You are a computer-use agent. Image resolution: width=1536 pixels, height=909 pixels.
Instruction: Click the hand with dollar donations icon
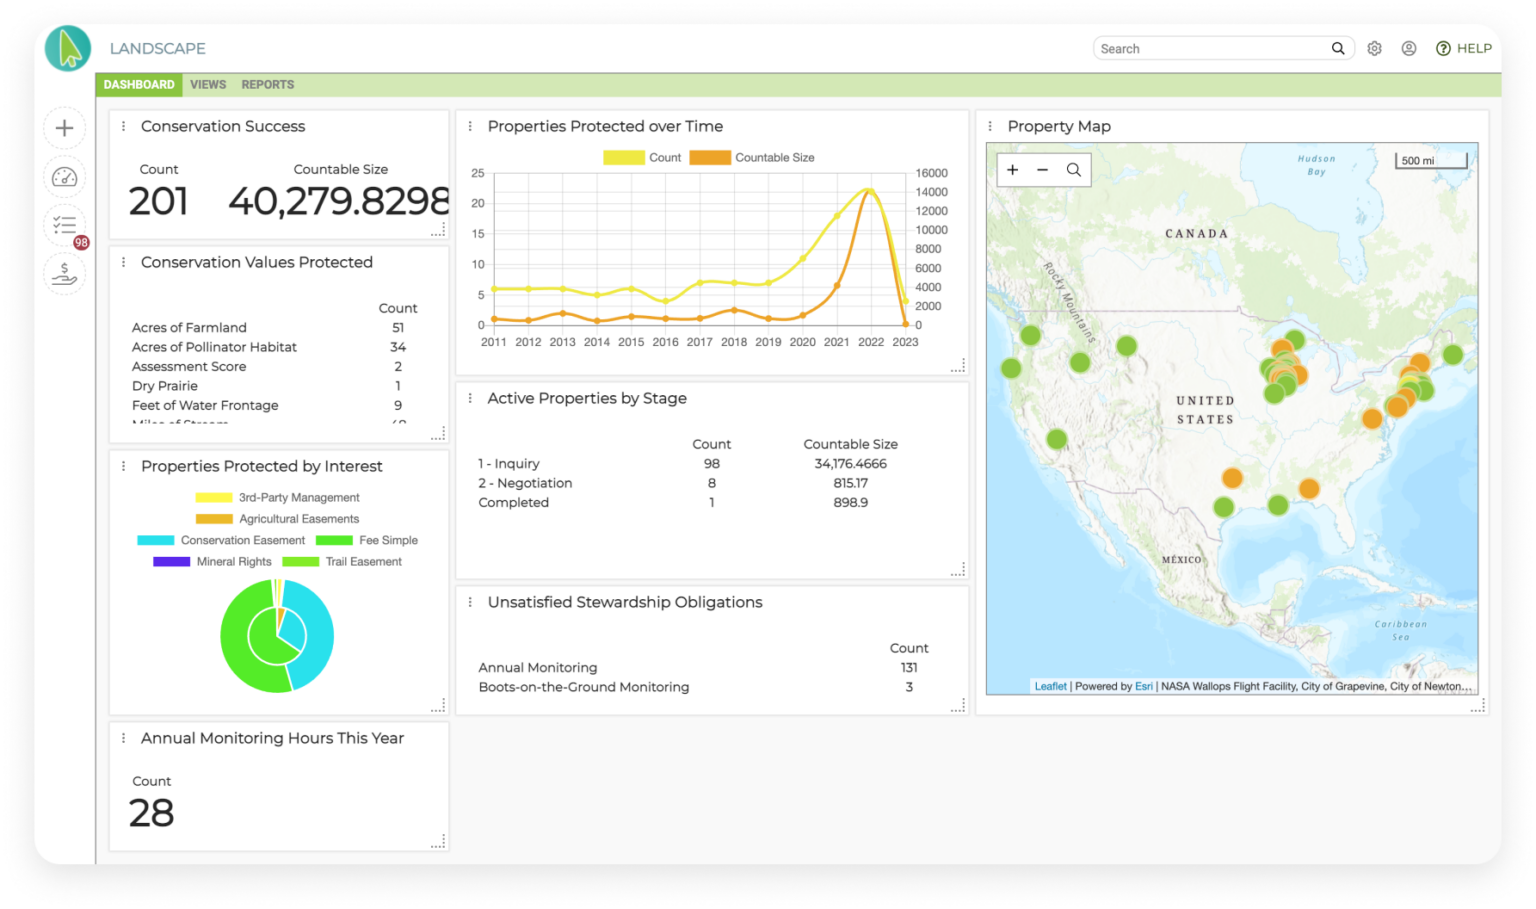[65, 273]
